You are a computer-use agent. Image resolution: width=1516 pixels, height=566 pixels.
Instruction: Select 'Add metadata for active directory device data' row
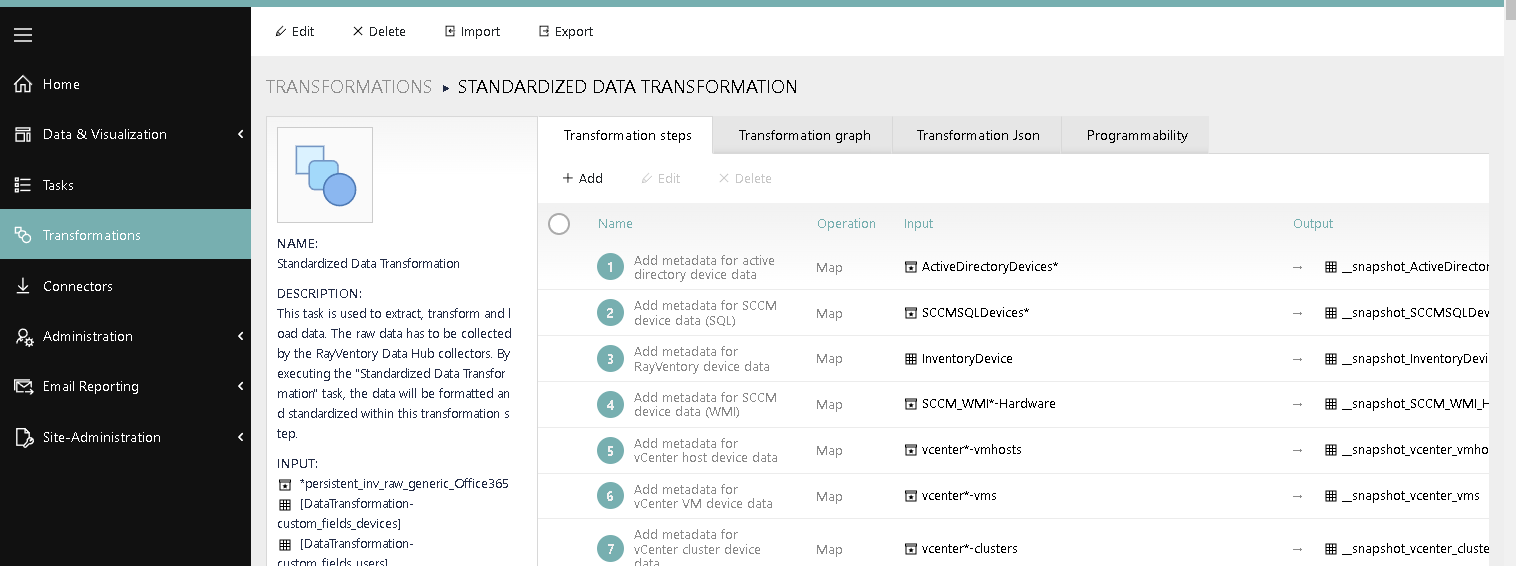(1013, 267)
